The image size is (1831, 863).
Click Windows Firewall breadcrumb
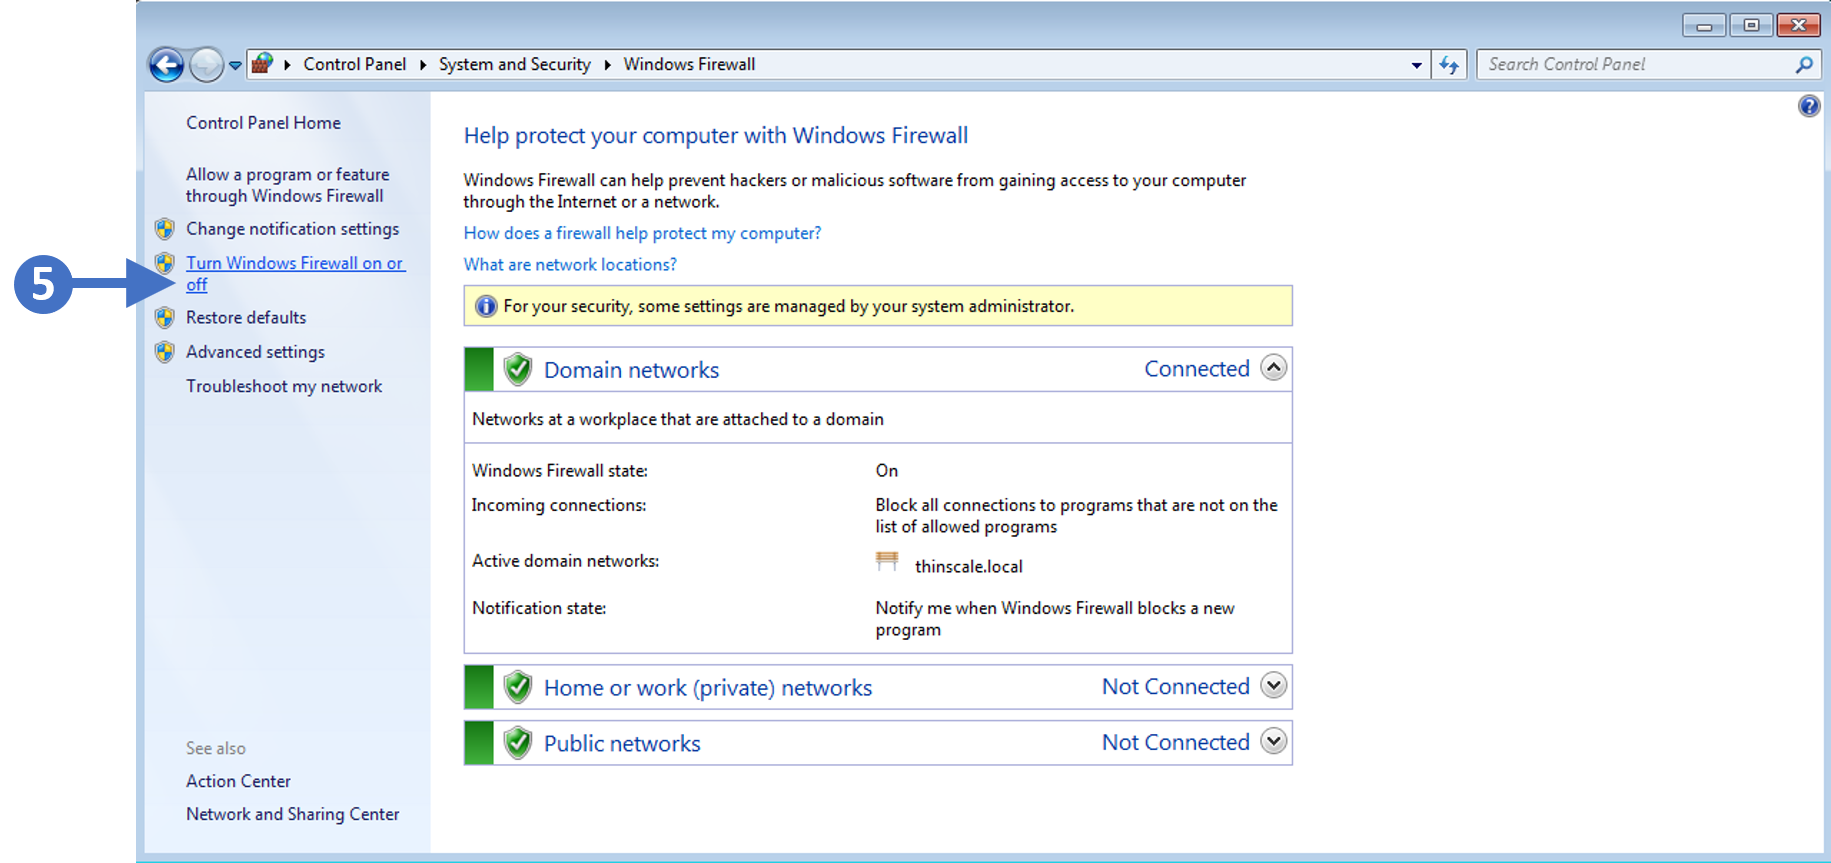(689, 64)
